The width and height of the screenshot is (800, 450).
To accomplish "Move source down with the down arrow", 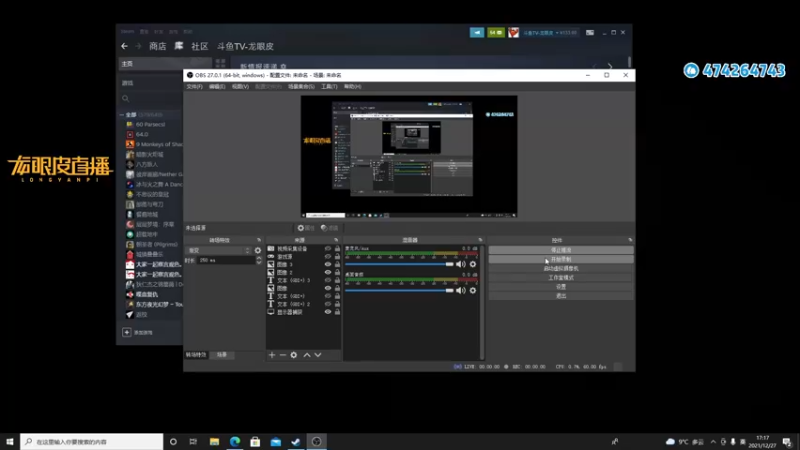I will [318, 355].
